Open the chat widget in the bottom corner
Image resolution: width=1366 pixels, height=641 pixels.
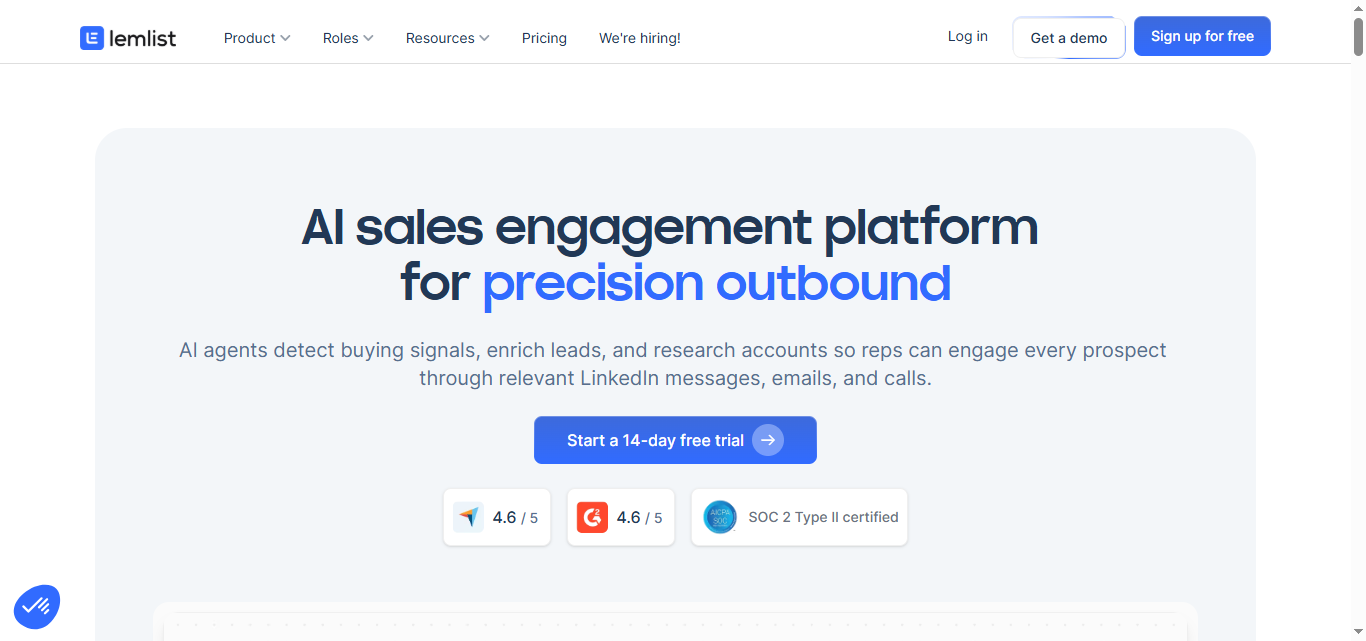(37, 606)
